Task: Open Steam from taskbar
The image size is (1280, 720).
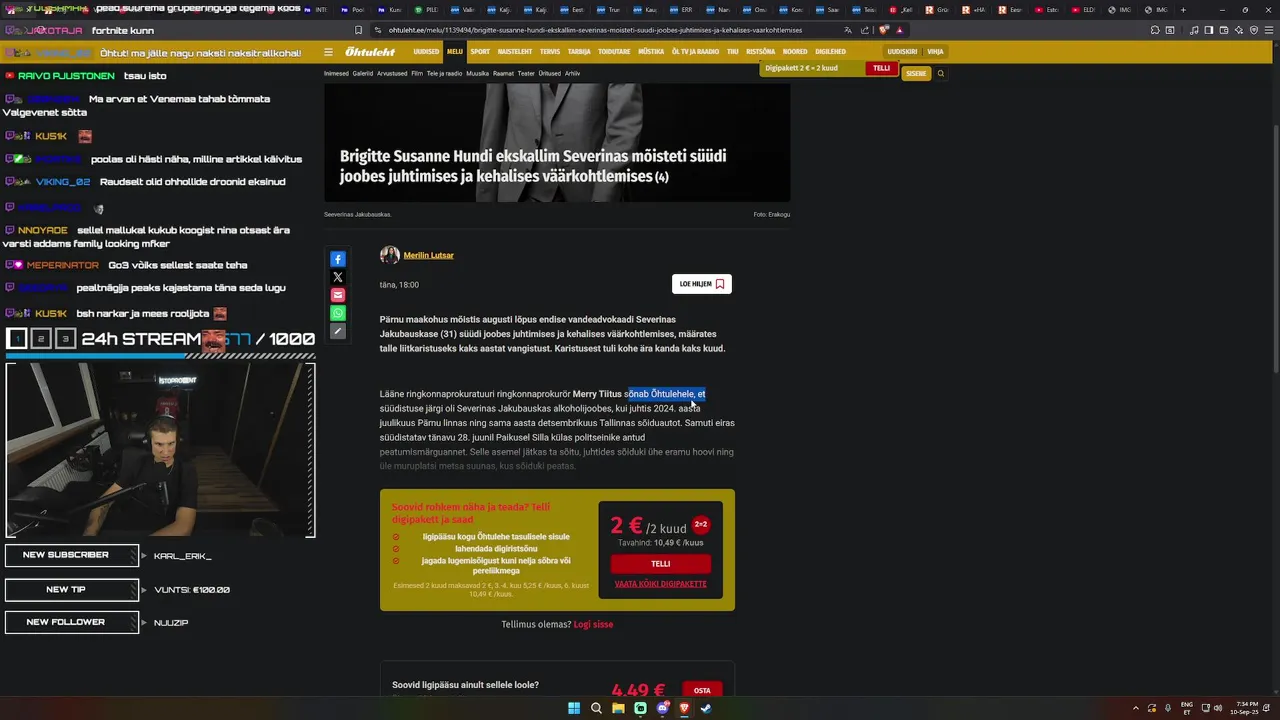Action: 706,708
